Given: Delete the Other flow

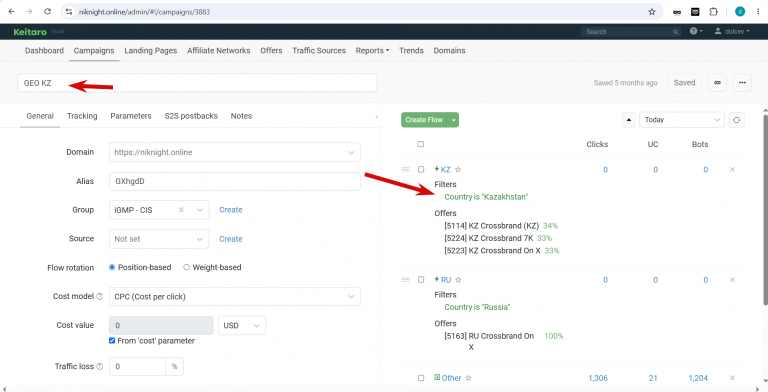Looking at the screenshot, I should pos(732,378).
